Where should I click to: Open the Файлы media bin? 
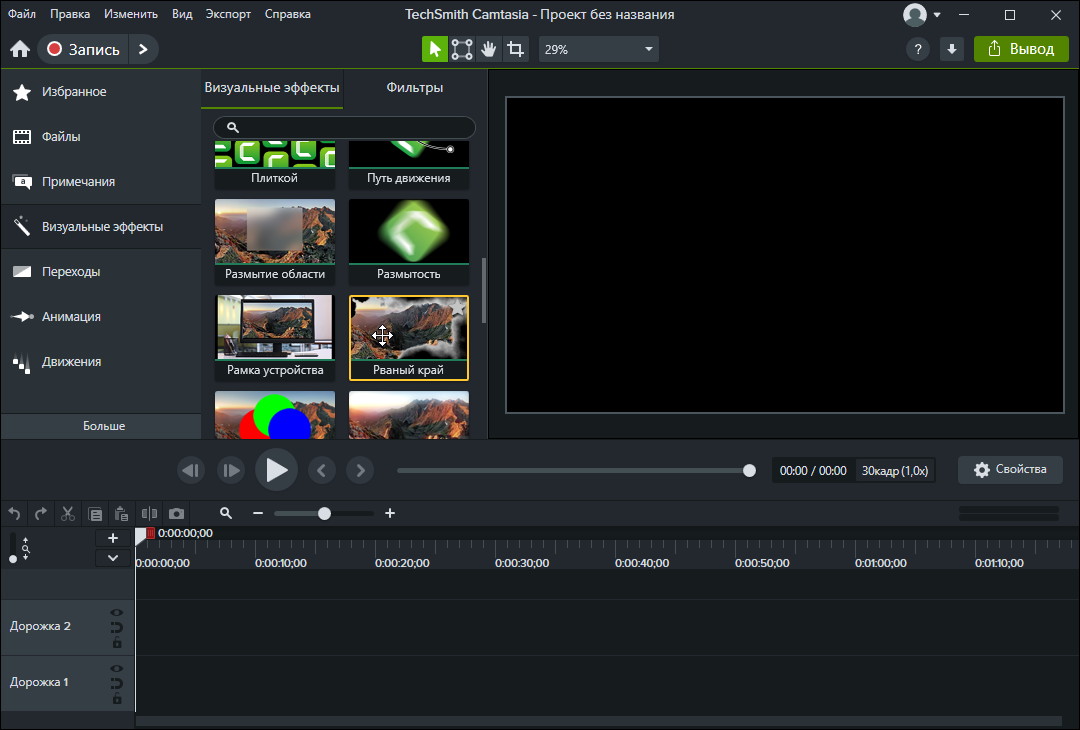click(x=101, y=136)
